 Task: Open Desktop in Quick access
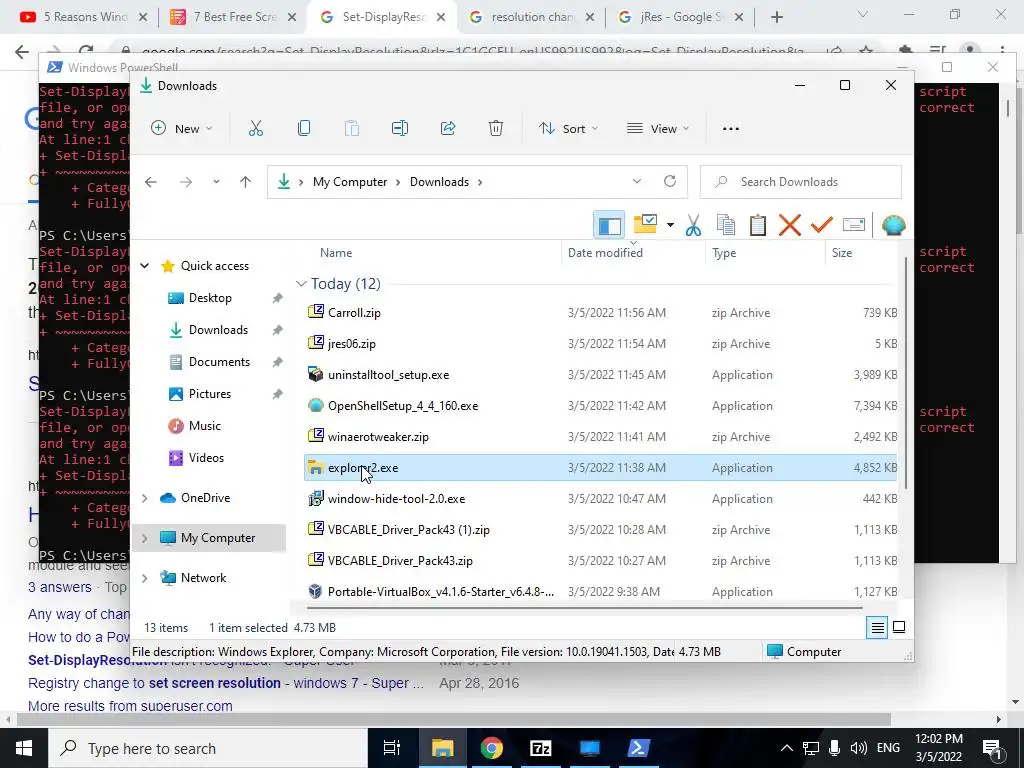pos(210,298)
